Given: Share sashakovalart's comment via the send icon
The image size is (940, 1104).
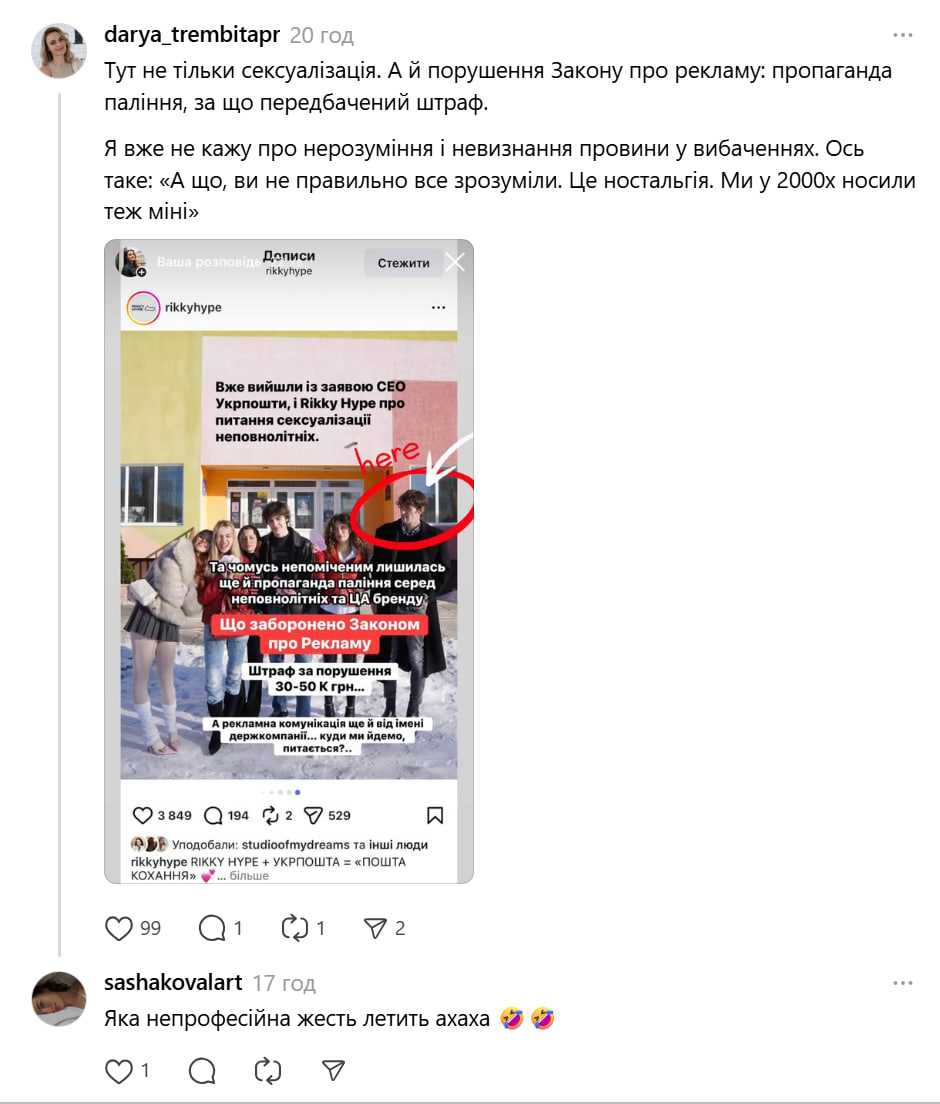Looking at the screenshot, I should (x=333, y=1071).
